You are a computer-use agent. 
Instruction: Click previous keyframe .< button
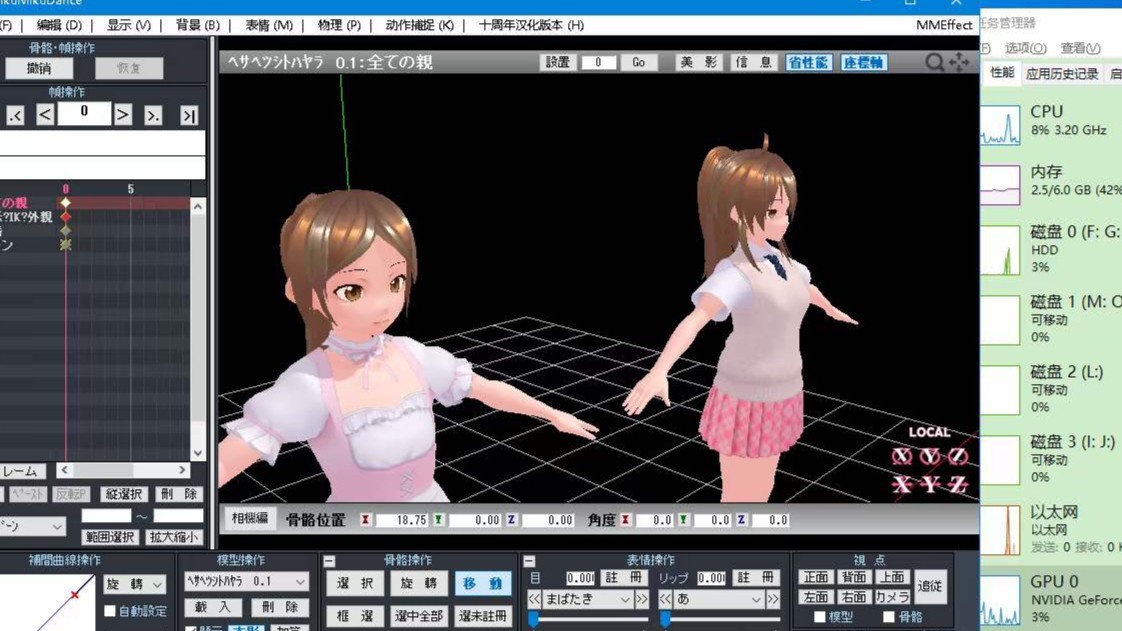point(15,116)
